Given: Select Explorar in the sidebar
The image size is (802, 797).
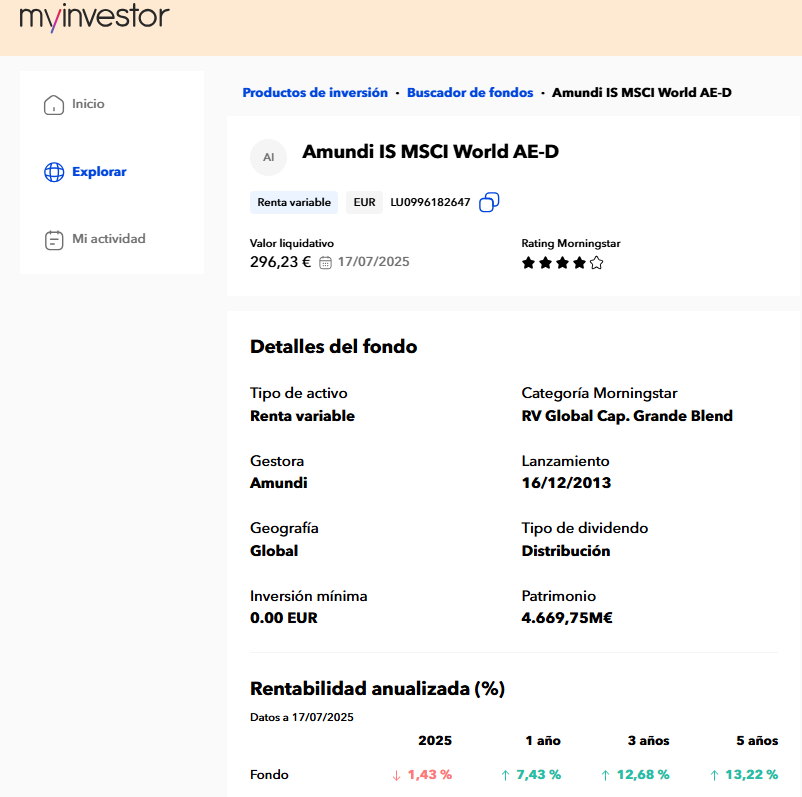Looking at the screenshot, I should [x=99, y=171].
